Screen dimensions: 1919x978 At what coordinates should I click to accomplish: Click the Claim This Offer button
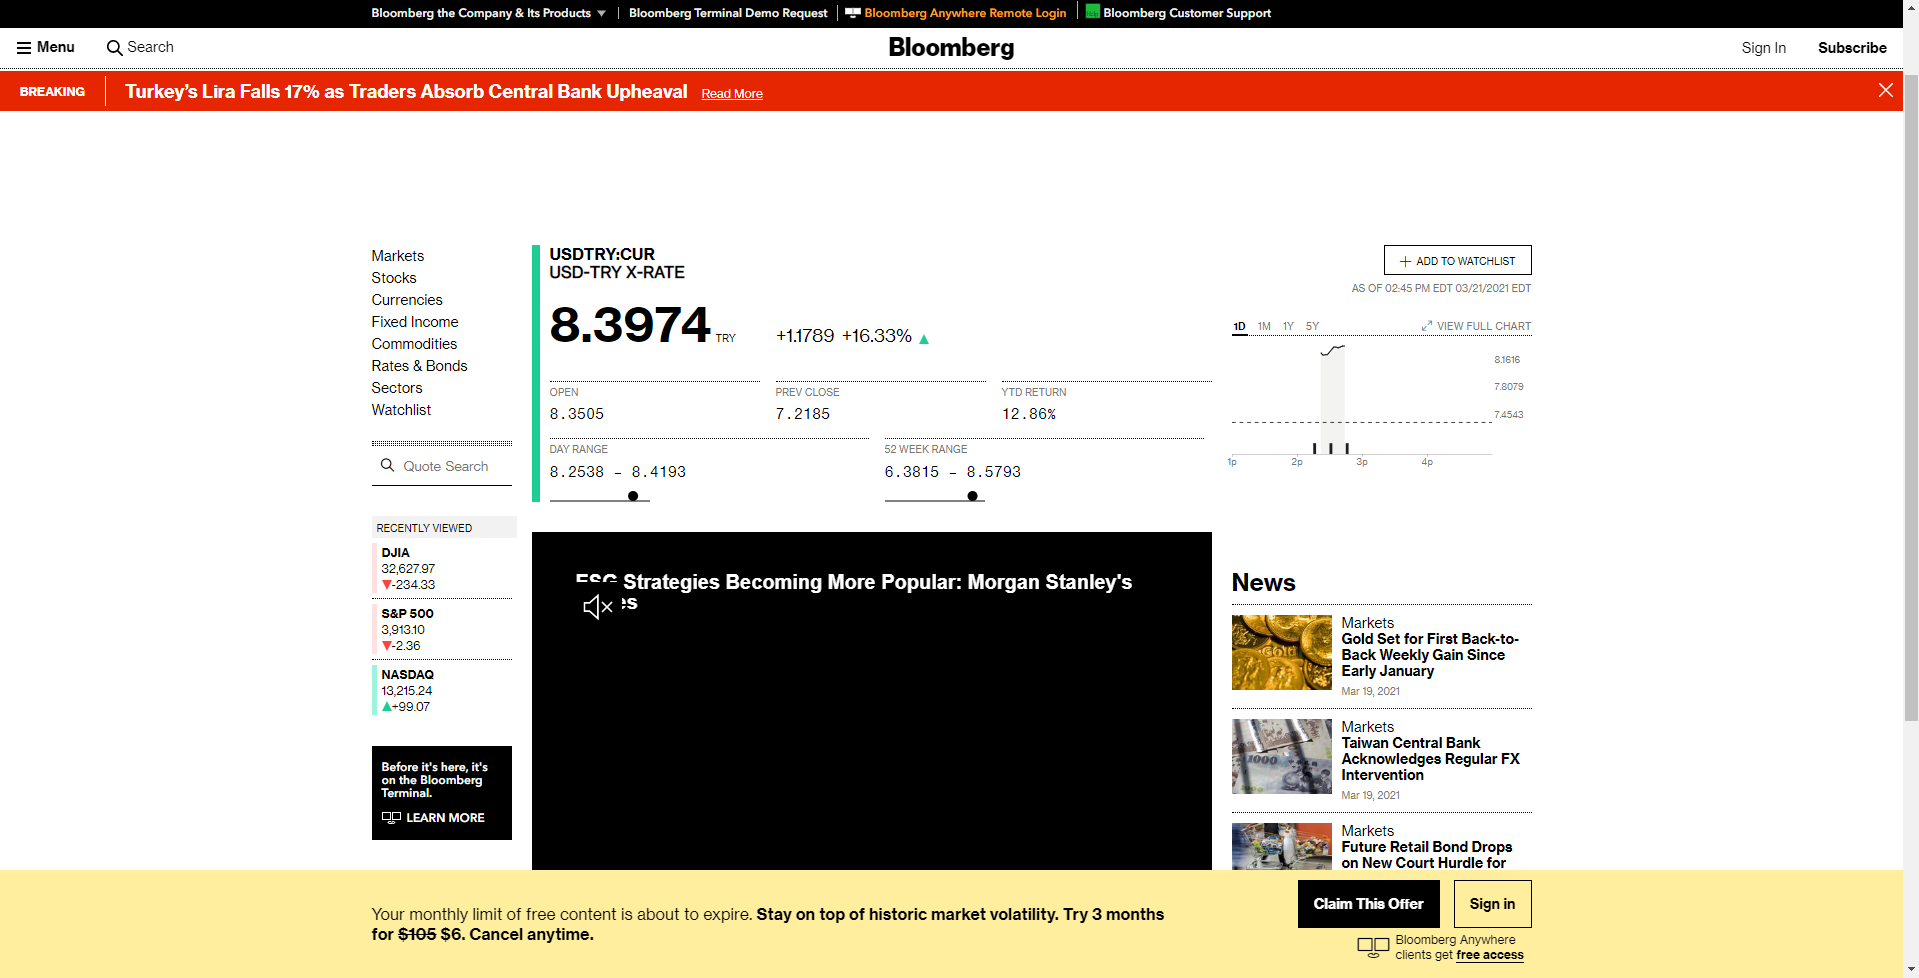coord(1368,904)
